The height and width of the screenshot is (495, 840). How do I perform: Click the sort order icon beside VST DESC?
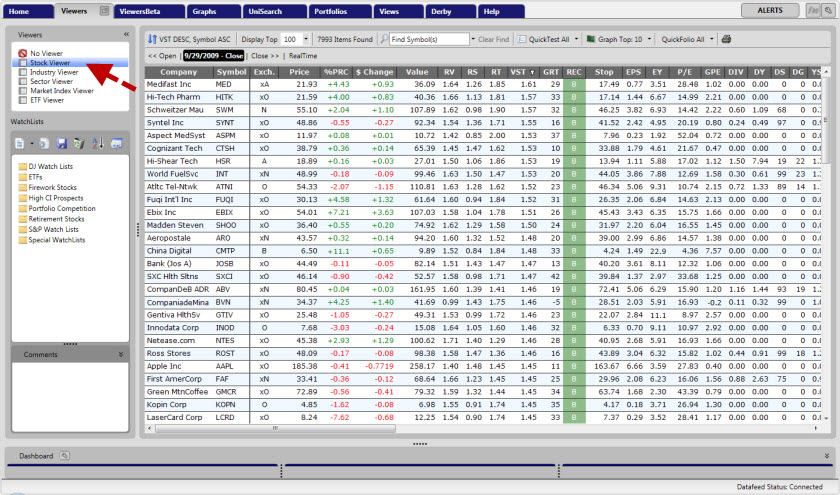(x=152, y=39)
